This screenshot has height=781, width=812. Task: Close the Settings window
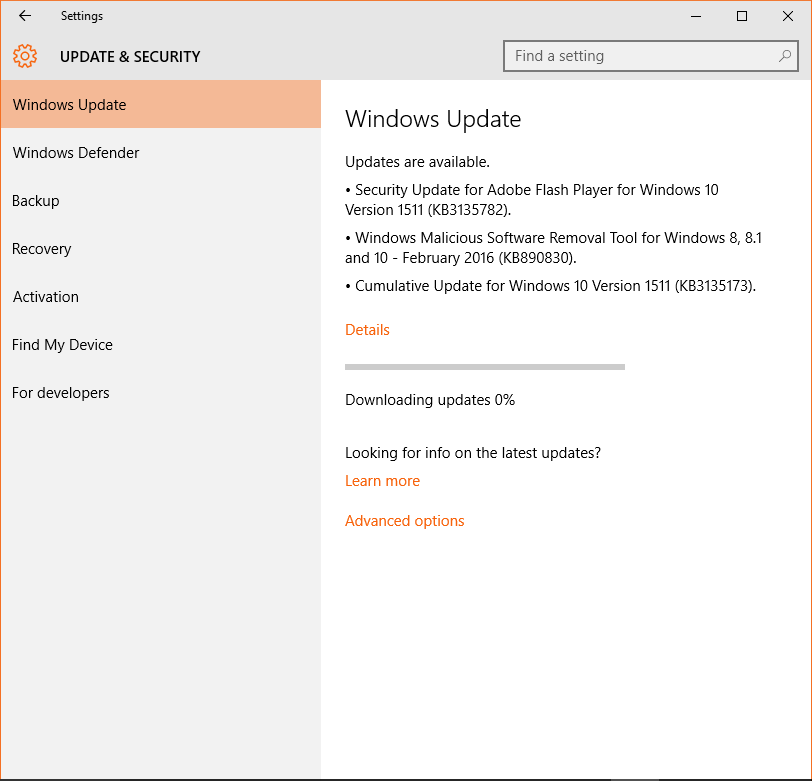pyautogui.click(x=788, y=16)
